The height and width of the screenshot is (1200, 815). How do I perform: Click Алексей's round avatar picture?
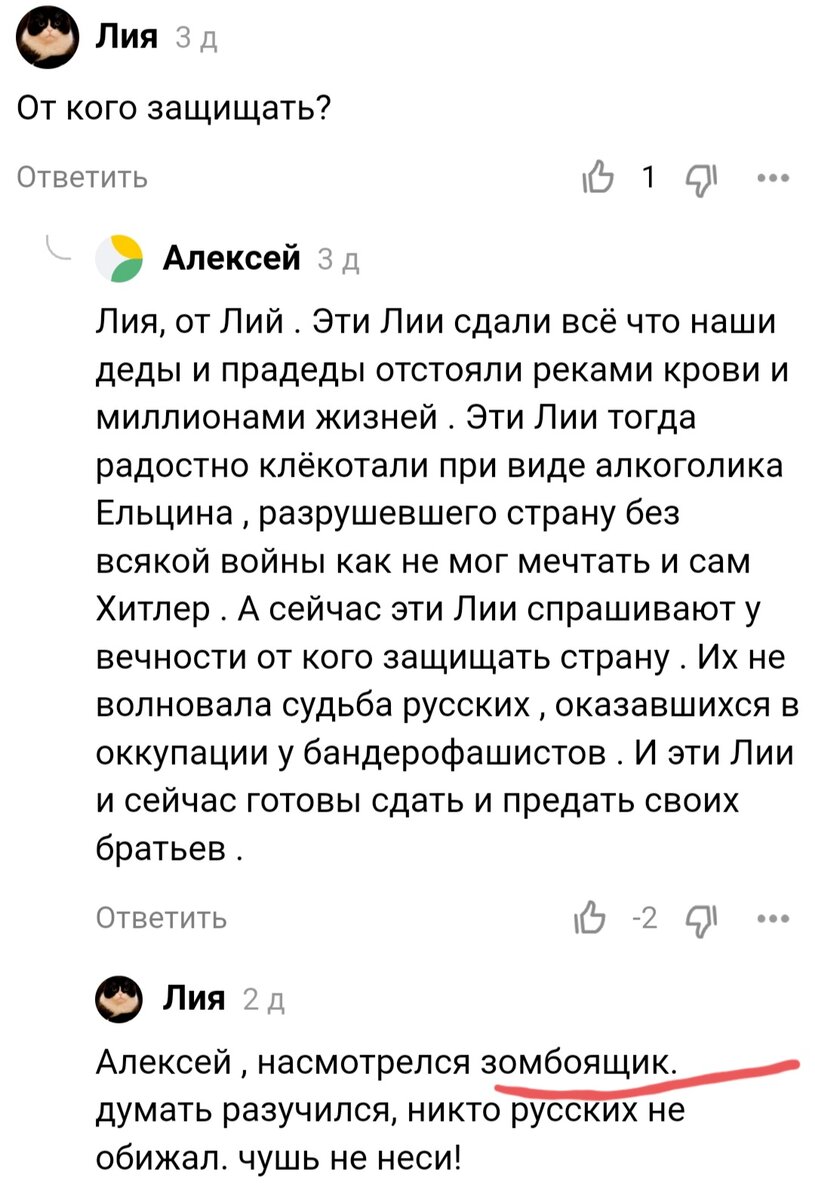coord(119,256)
